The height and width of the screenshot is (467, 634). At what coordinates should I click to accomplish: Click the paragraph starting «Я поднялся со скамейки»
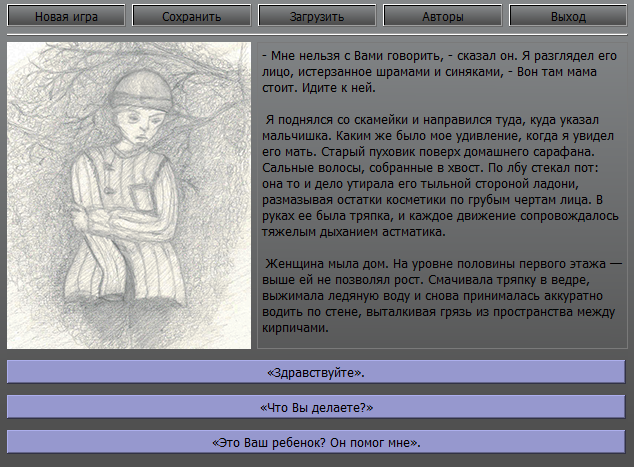tap(440, 175)
